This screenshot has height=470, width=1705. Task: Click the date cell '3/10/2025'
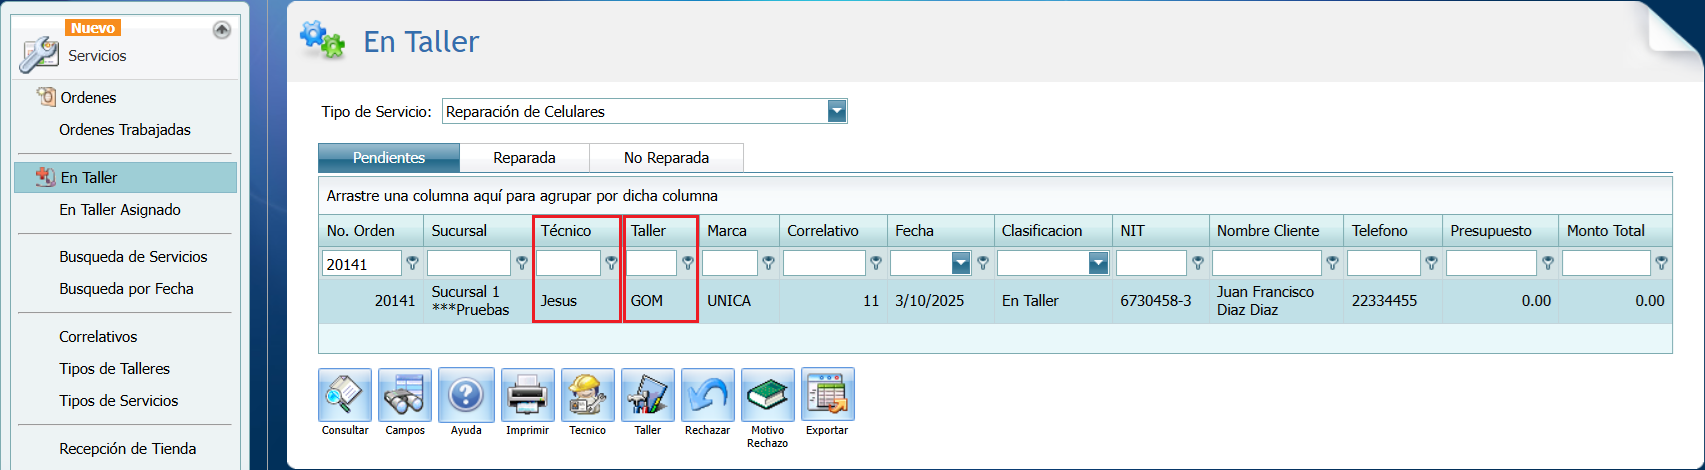tap(941, 300)
